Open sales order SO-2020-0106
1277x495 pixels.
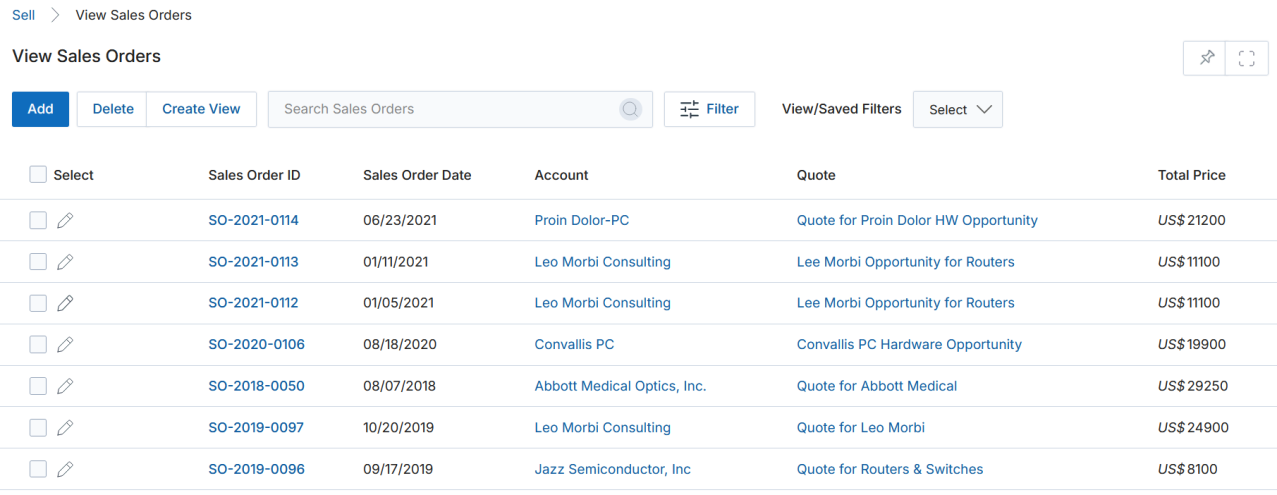(x=256, y=344)
